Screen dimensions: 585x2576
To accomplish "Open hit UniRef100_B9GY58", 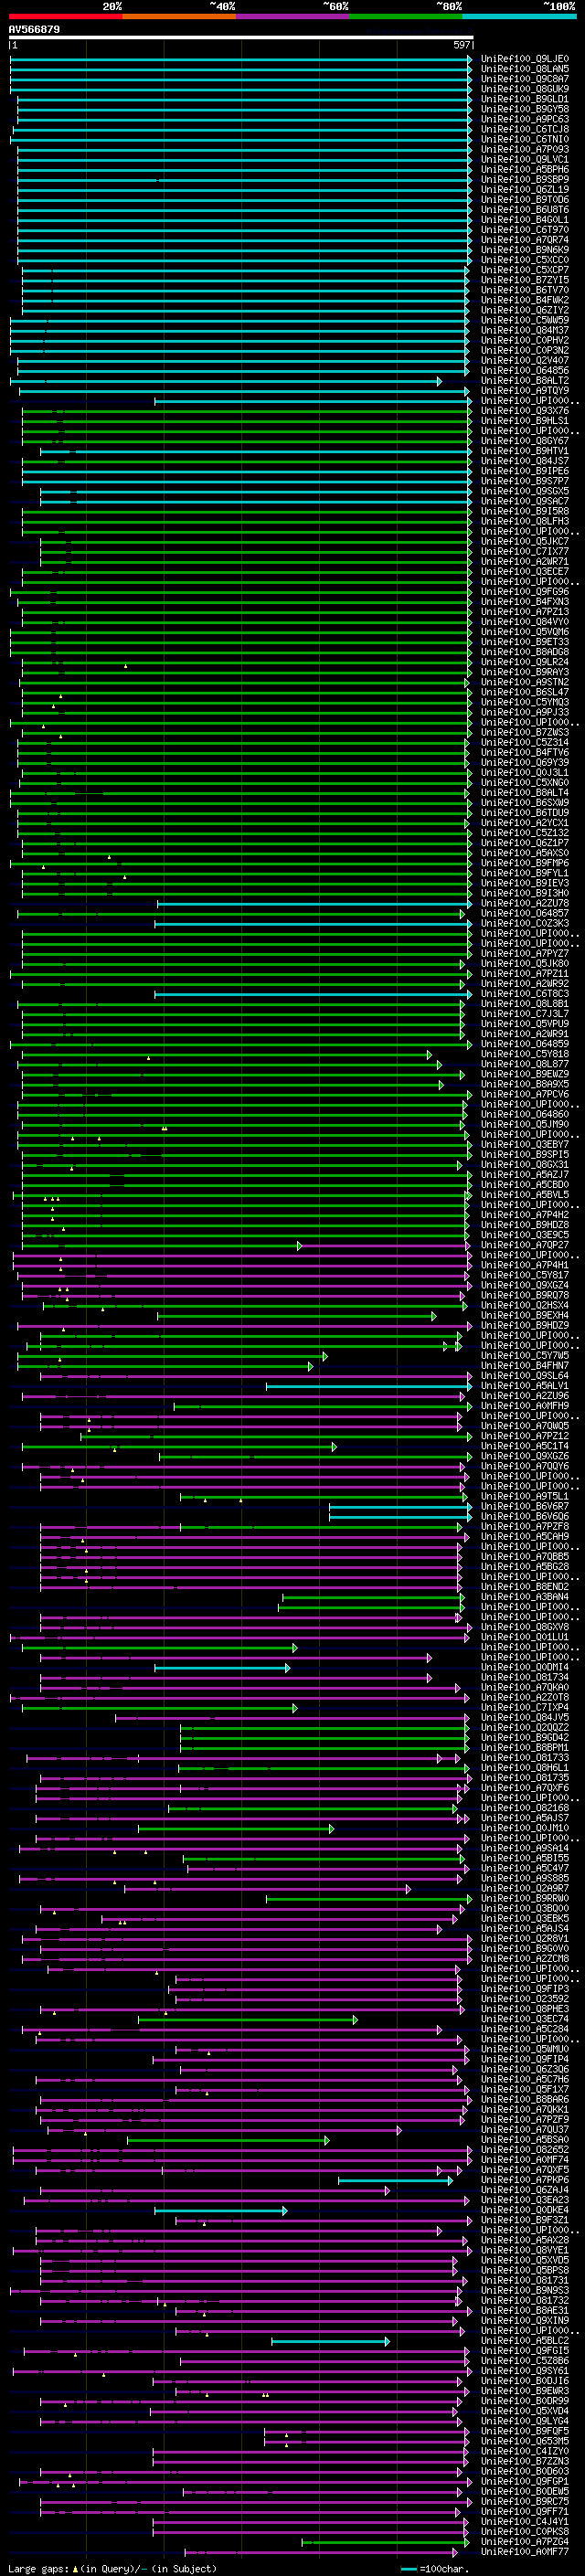I will [525, 109].
